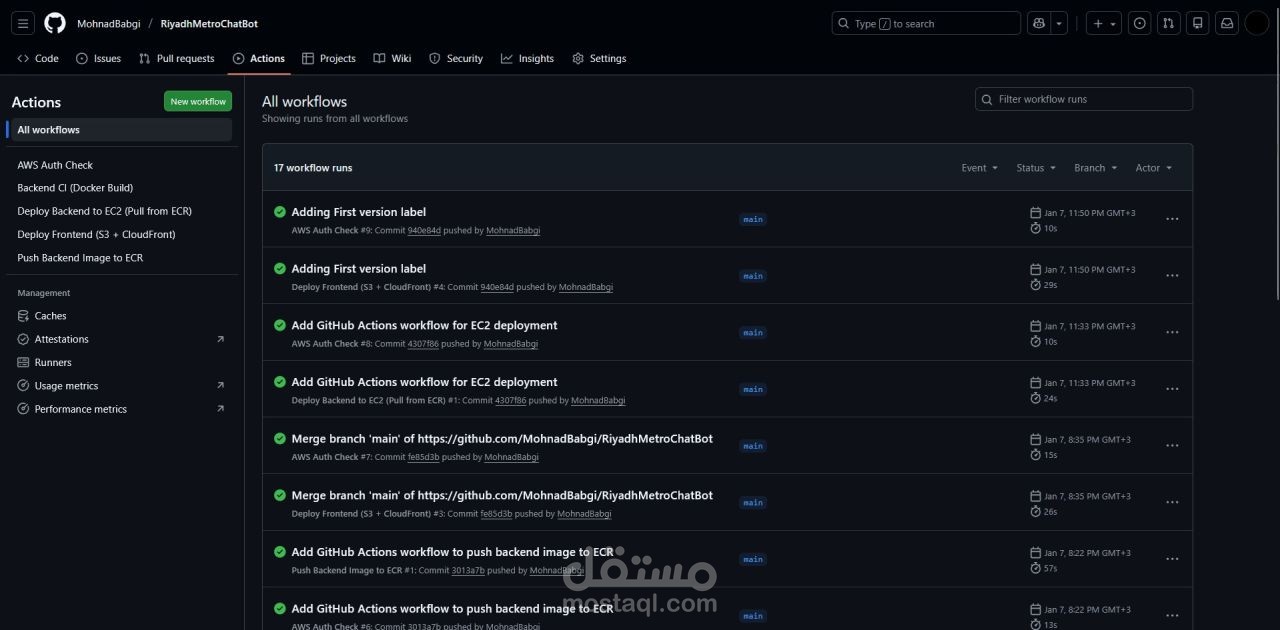This screenshot has width=1280, height=630.
Task: Switch to the Issues tab
Action: coord(98,59)
